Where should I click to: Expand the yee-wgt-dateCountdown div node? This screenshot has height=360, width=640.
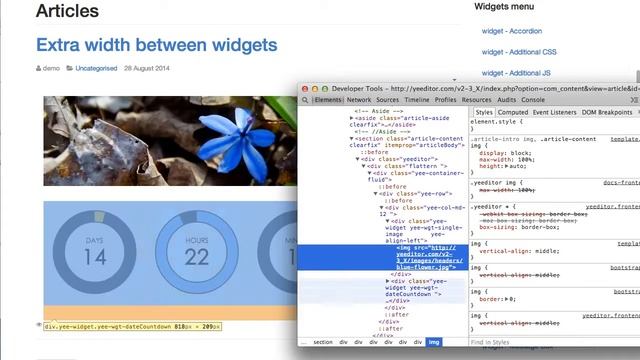coord(388,281)
